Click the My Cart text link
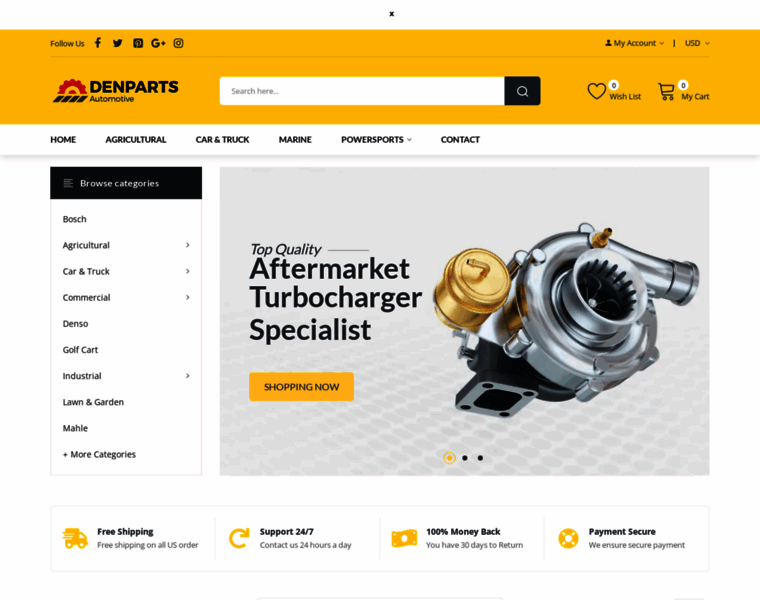 tap(695, 96)
